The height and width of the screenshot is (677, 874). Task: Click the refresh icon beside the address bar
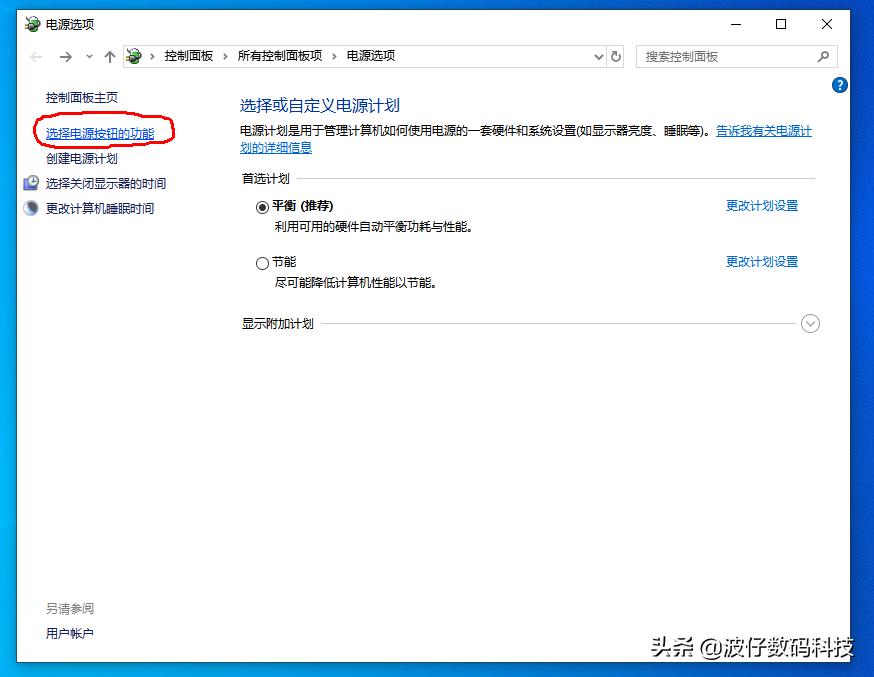tap(617, 56)
